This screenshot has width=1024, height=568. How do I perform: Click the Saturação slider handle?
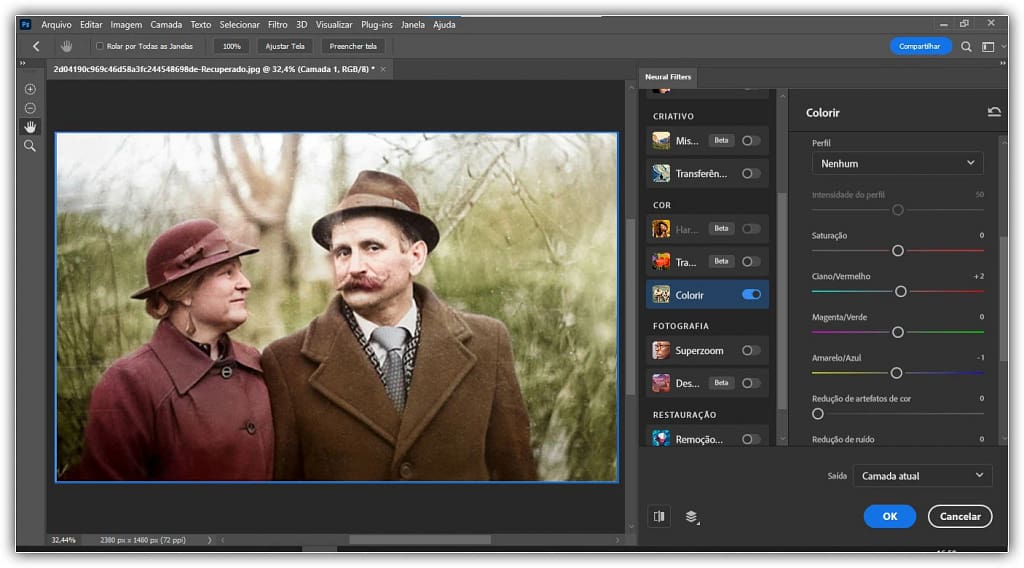pyautogui.click(x=898, y=250)
